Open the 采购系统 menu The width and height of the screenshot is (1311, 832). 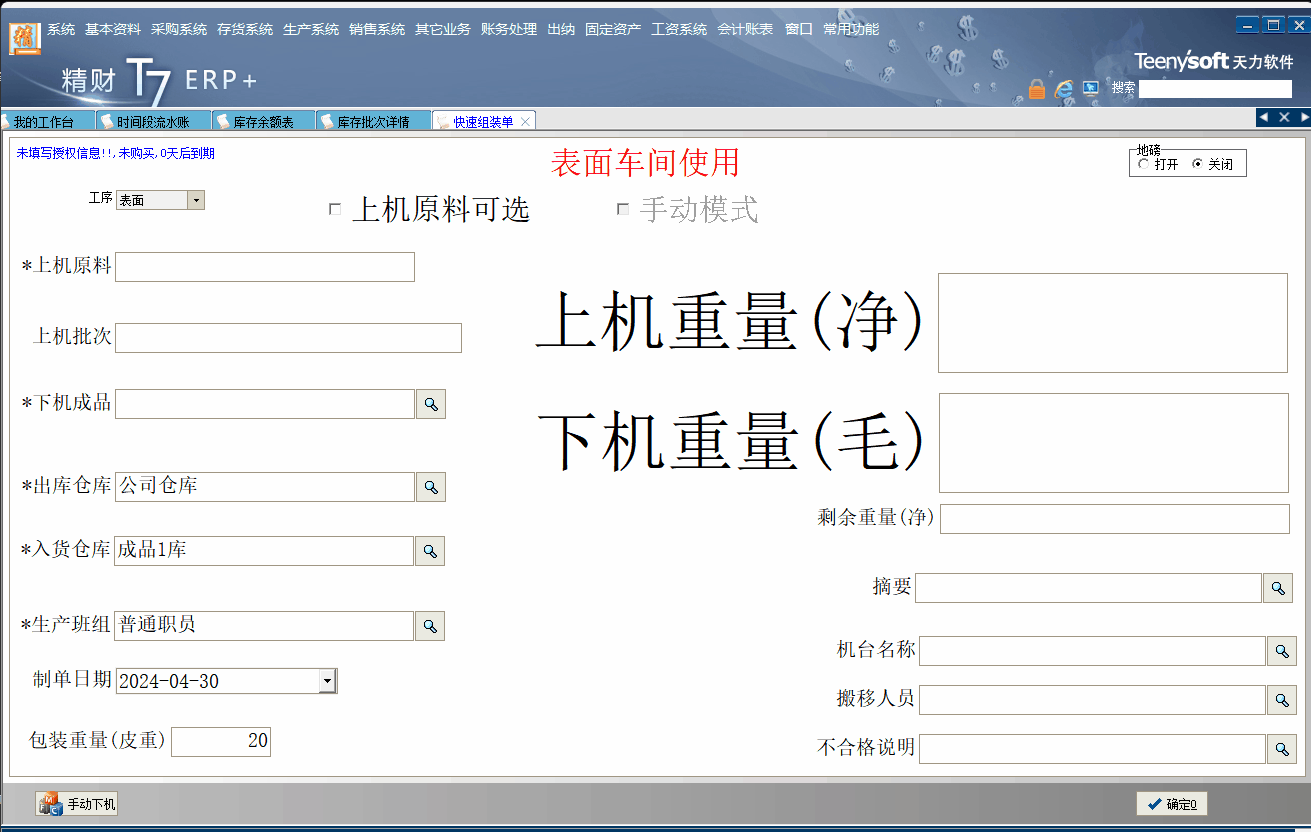click(179, 29)
